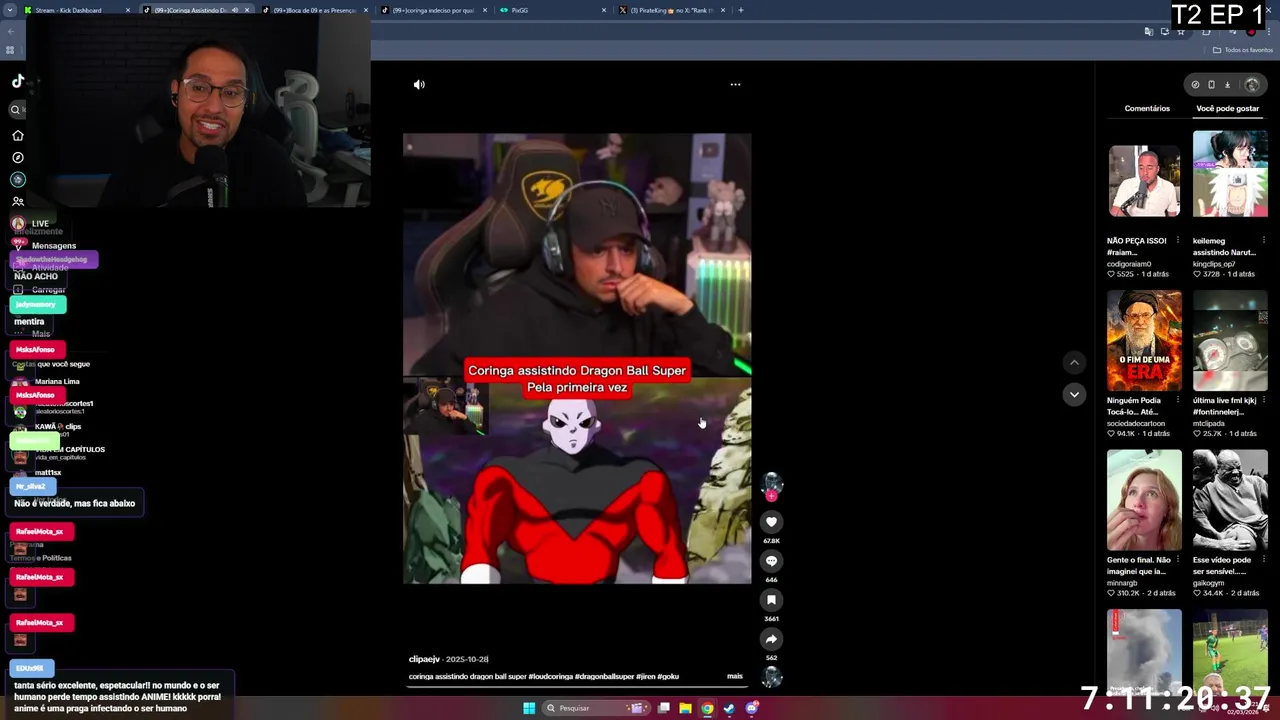The width and height of the screenshot is (1280, 720).
Task: Open the spinning sound disc icon
Action: [x=771, y=677]
